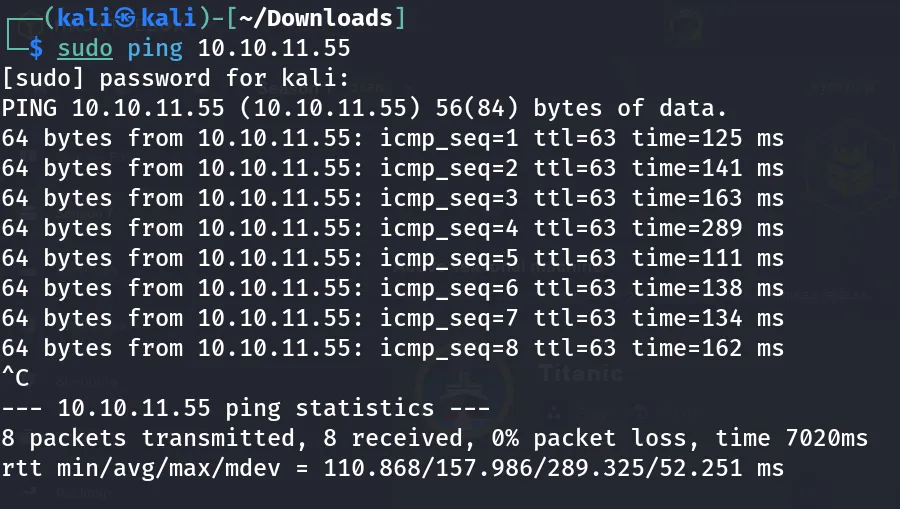Click the ^C interrupt marker
The image size is (900, 509).
pos(15,378)
